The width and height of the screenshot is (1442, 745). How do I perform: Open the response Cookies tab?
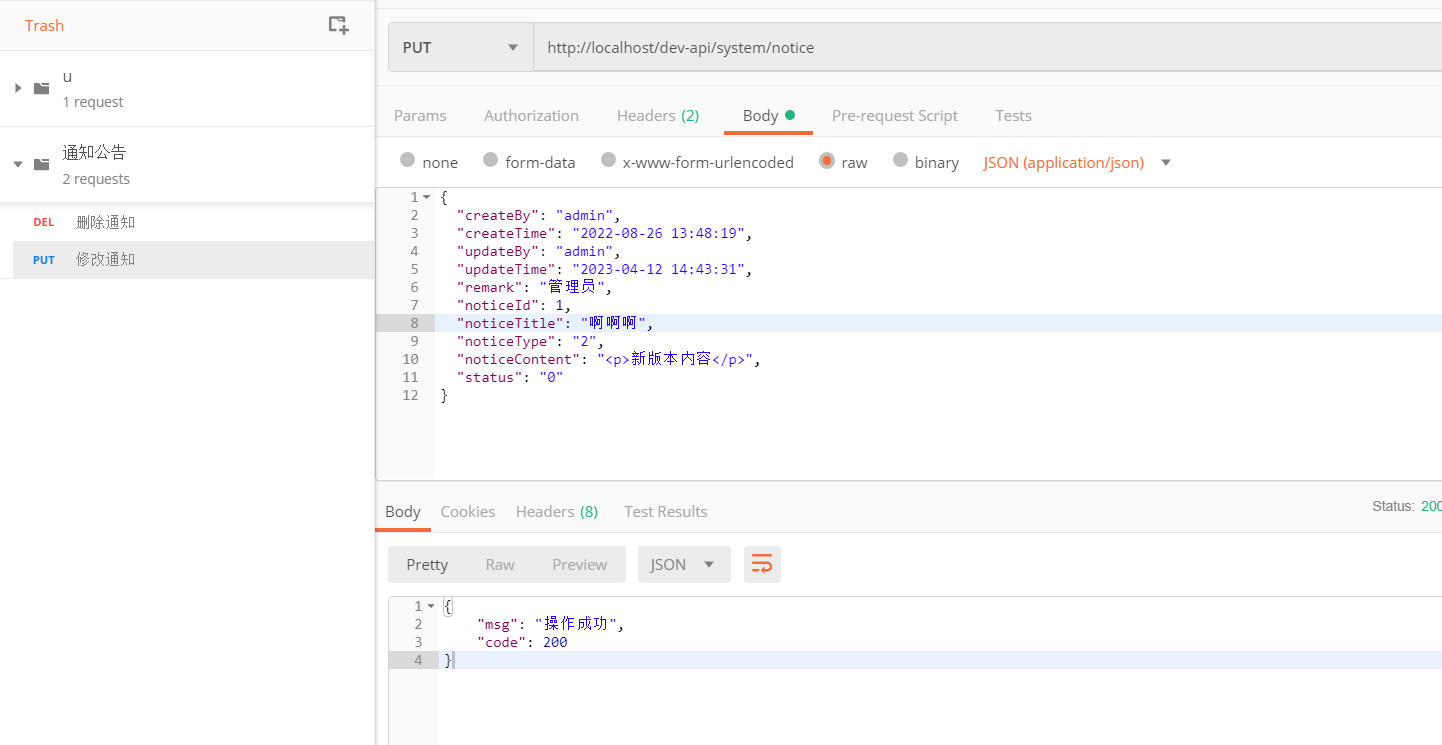pos(467,511)
